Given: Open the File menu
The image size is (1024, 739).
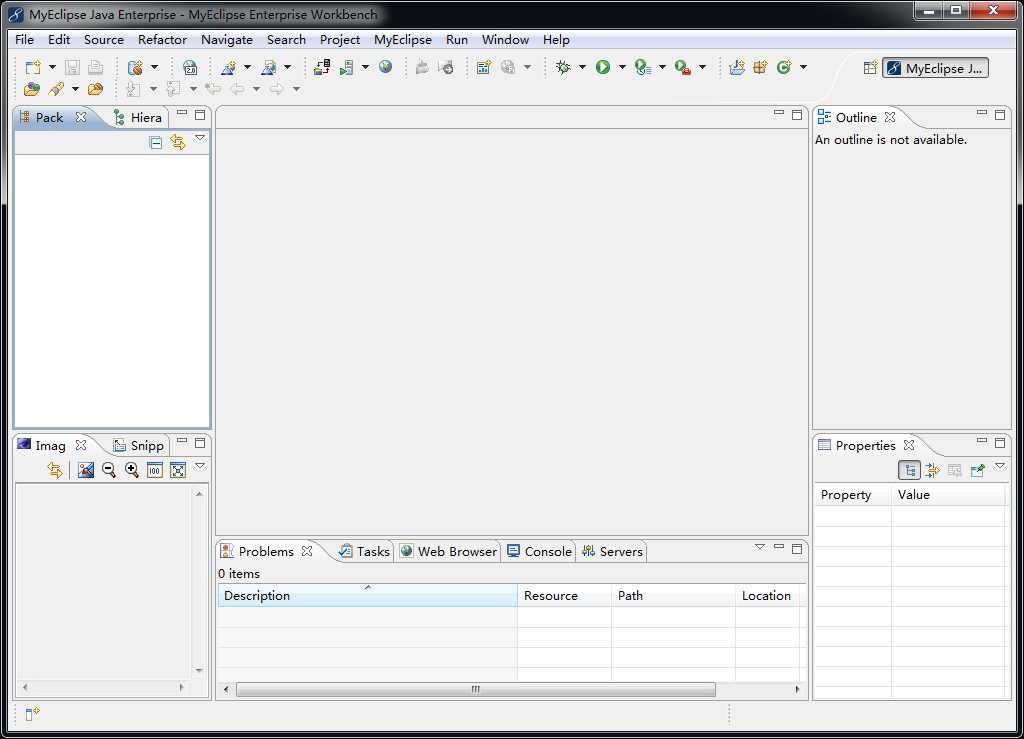Looking at the screenshot, I should click(24, 40).
